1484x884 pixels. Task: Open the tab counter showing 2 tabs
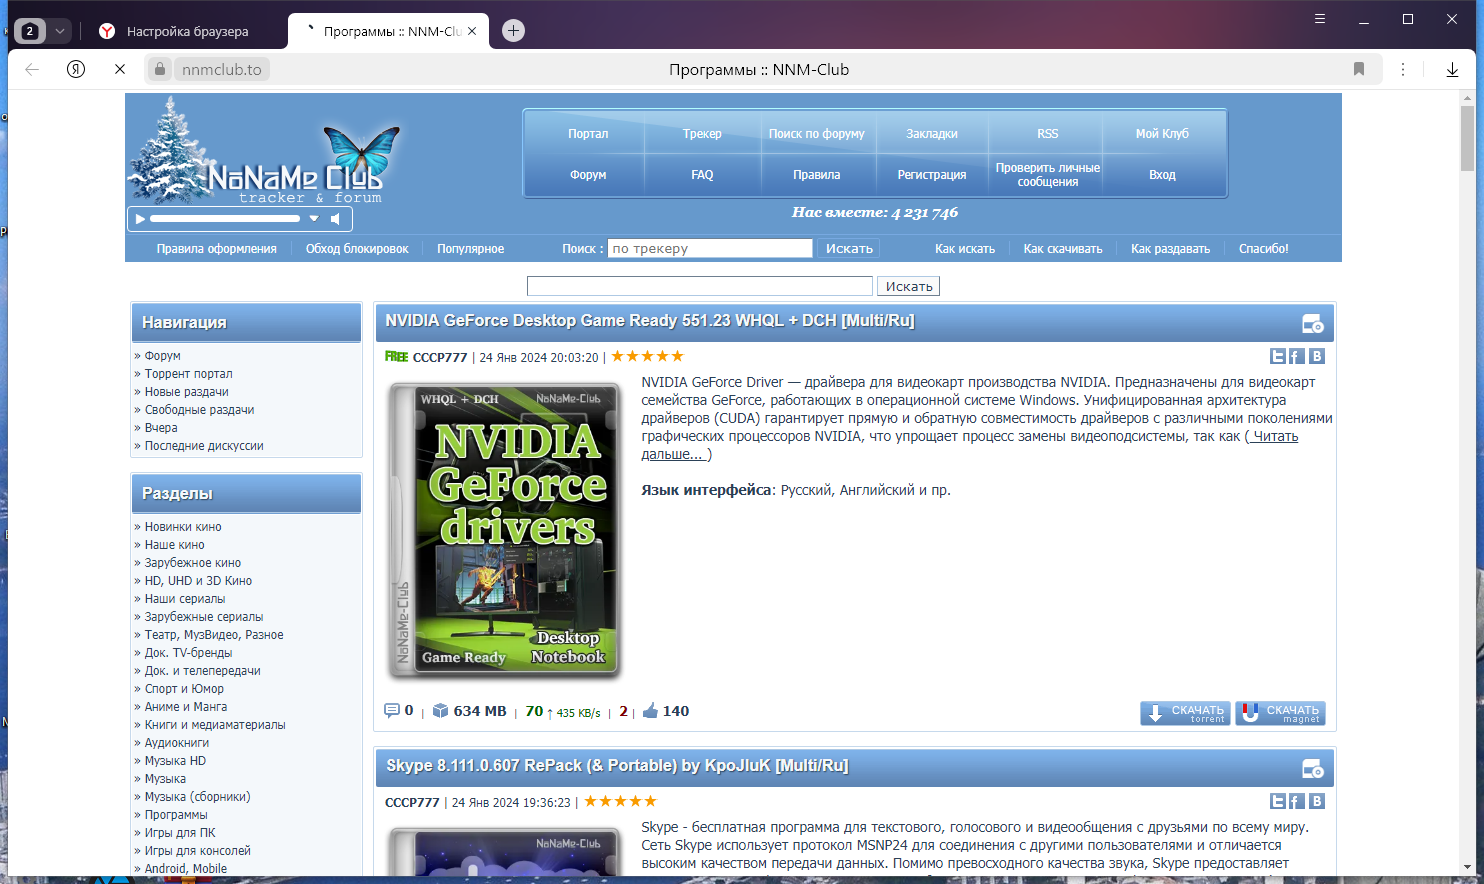[x=30, y=31]
